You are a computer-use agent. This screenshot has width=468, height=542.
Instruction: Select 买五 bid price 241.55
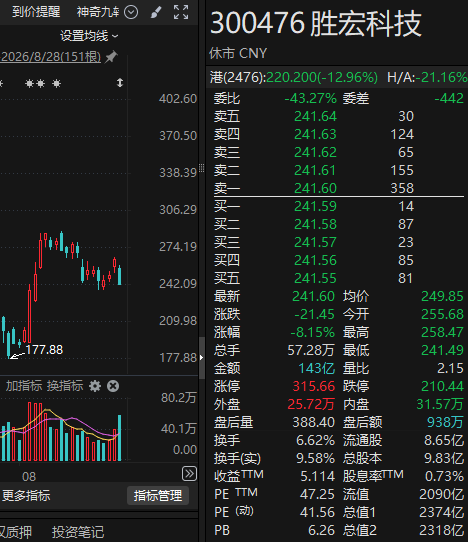(x=315, y=278)
